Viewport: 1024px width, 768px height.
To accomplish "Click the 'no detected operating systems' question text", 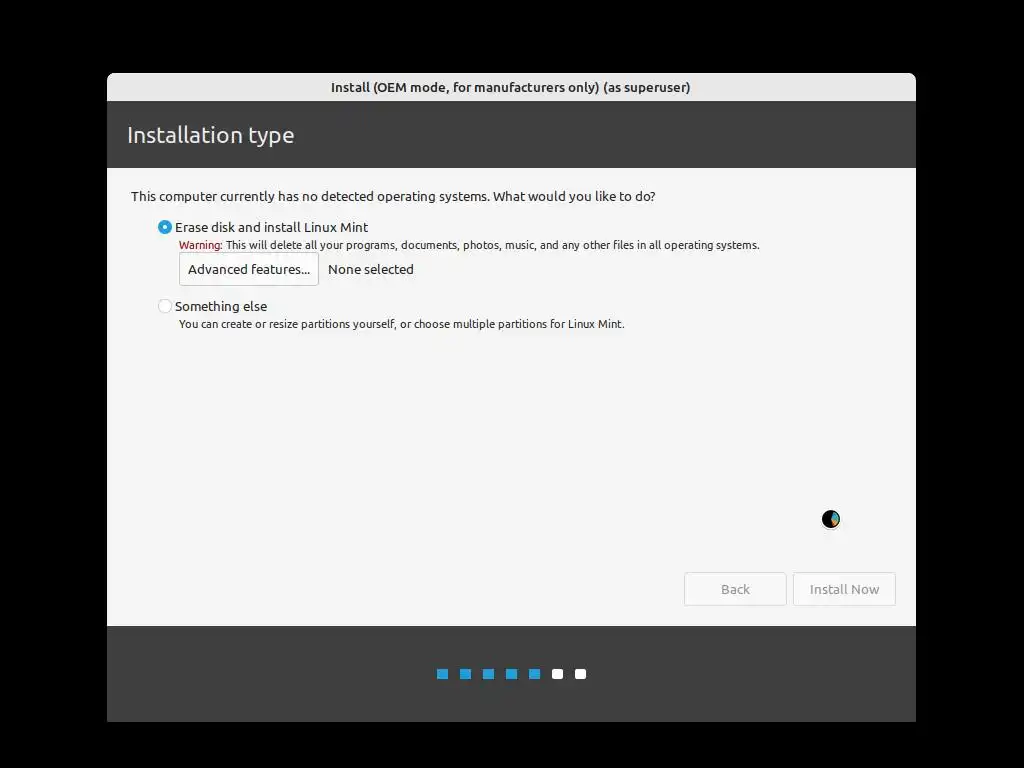I will 392,197.
